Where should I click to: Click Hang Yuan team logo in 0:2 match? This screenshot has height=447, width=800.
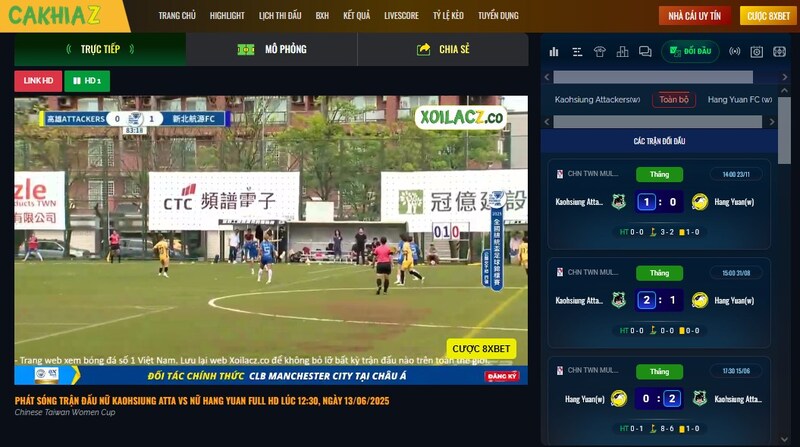point(619,399)
